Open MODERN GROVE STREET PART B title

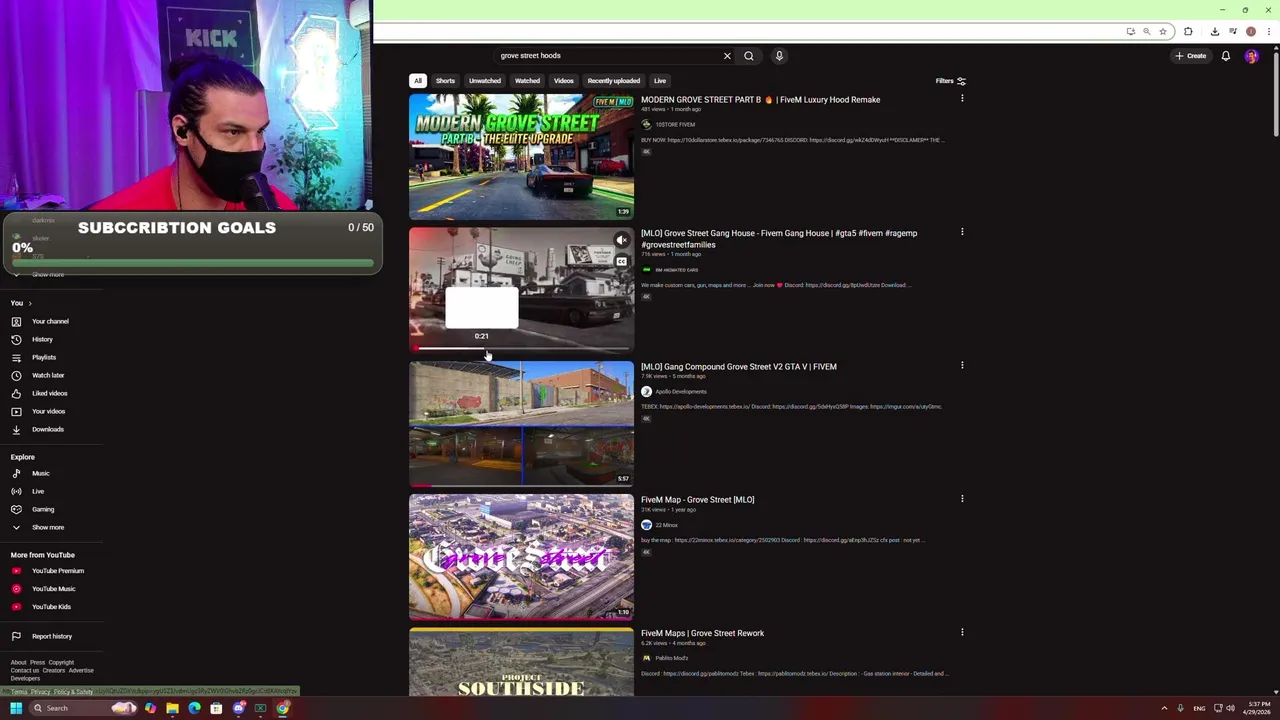[760, 100]
